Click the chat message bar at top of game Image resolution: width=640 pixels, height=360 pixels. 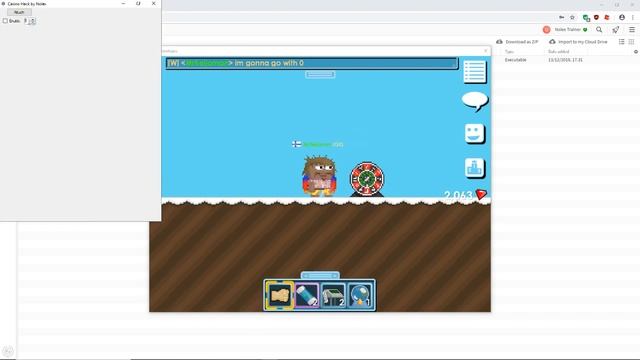pos(312,63)
